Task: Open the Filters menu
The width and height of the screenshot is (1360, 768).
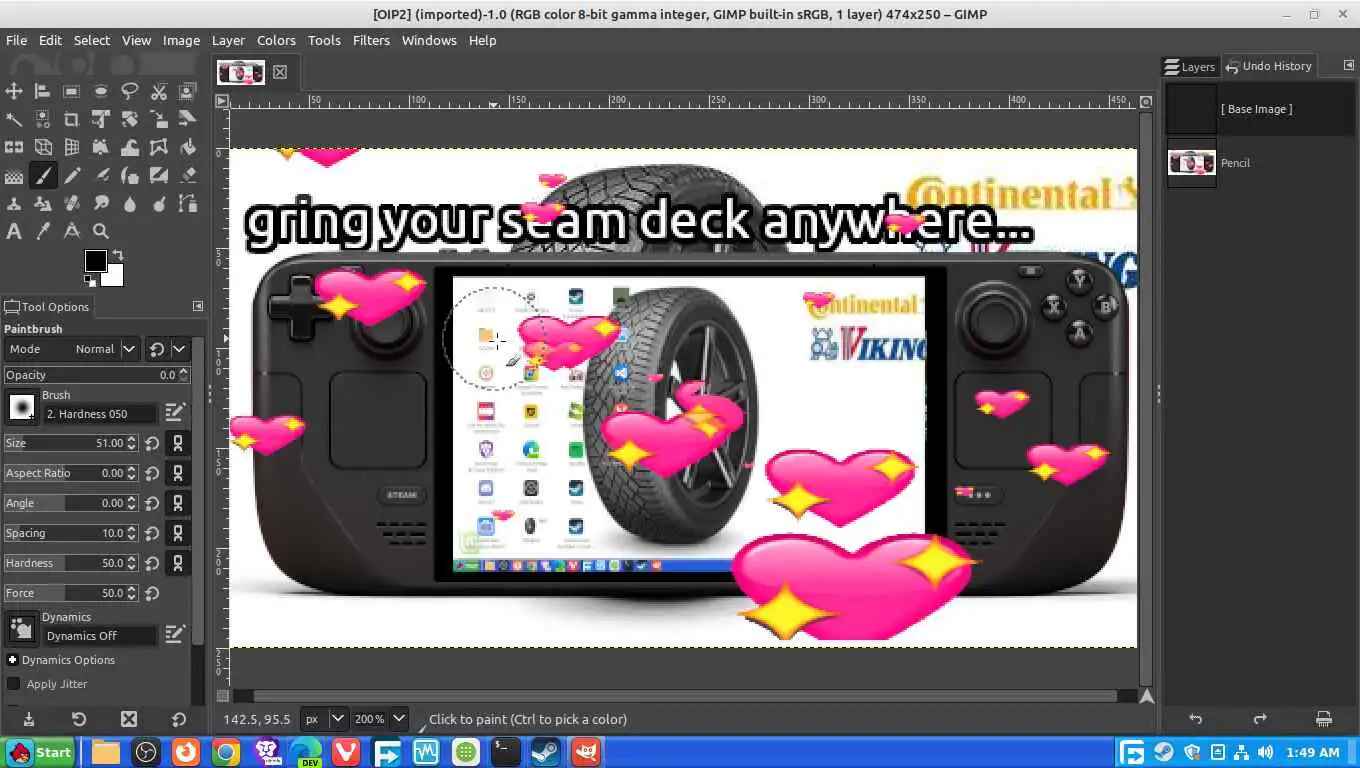Action: coord(371,40)
